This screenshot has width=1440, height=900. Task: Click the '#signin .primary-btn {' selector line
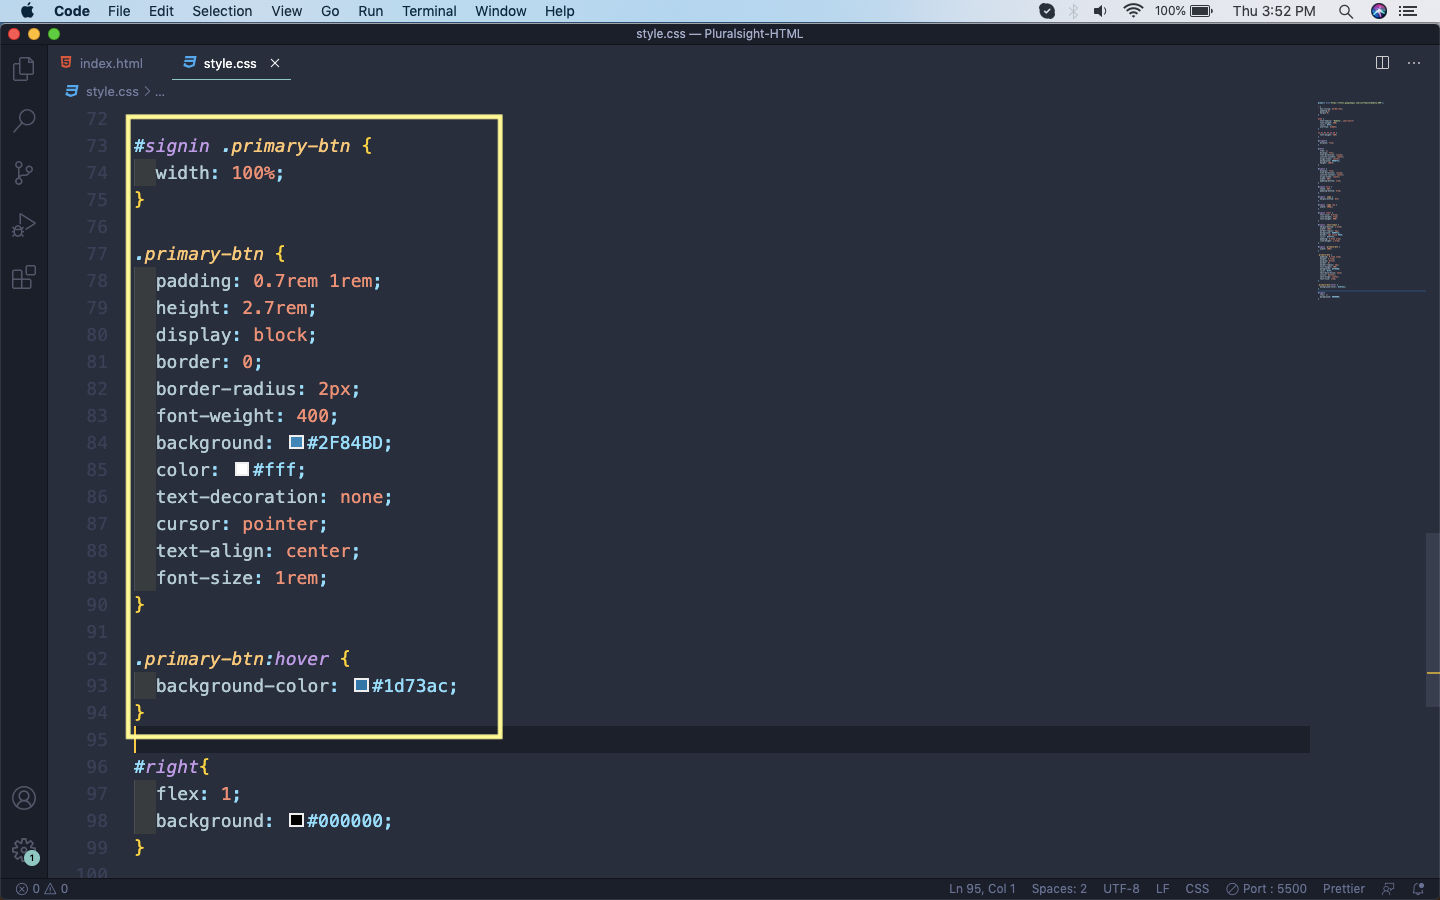[253, 145]
